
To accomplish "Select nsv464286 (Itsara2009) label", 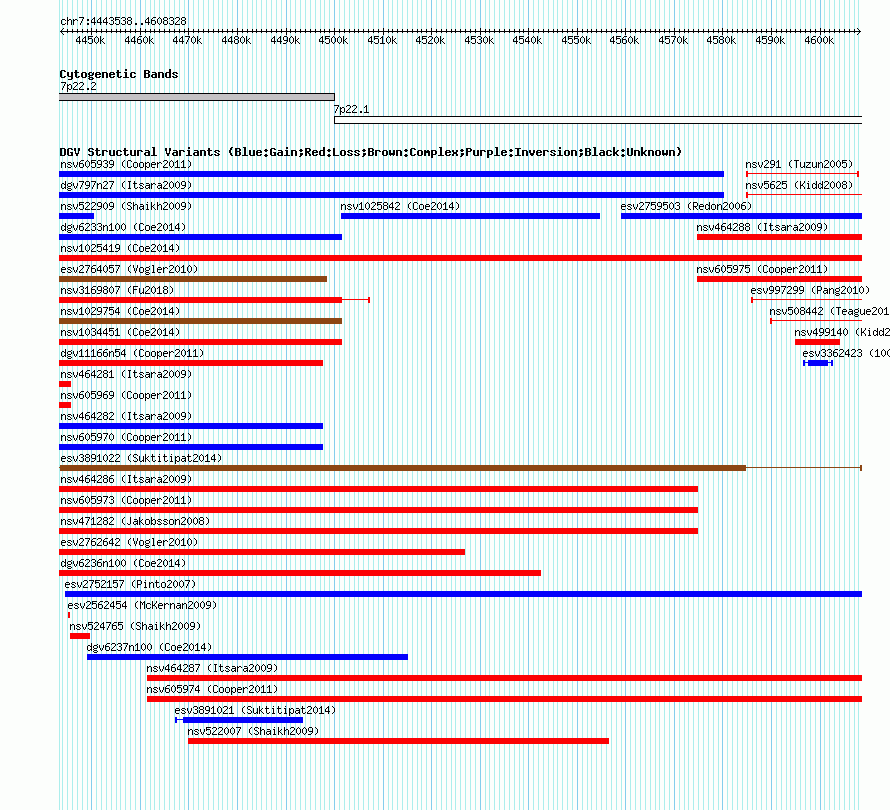I will click(x=126, y=479).
